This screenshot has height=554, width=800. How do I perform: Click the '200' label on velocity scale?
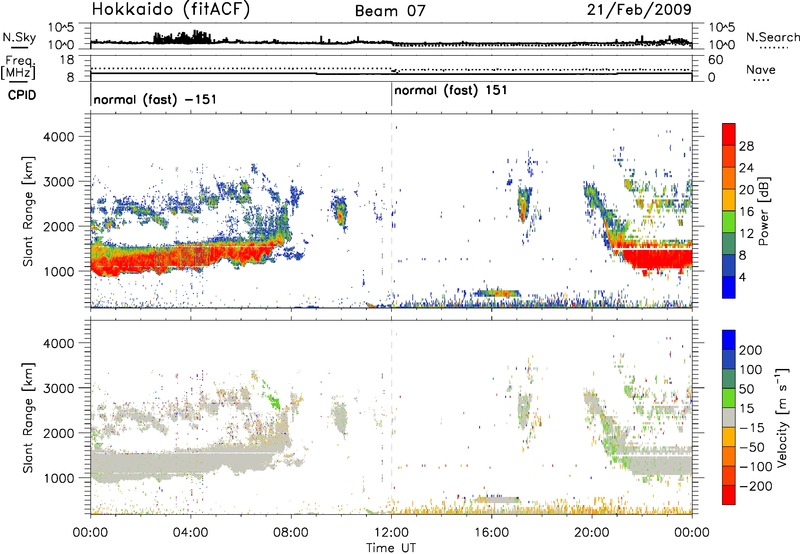[751, 350]
